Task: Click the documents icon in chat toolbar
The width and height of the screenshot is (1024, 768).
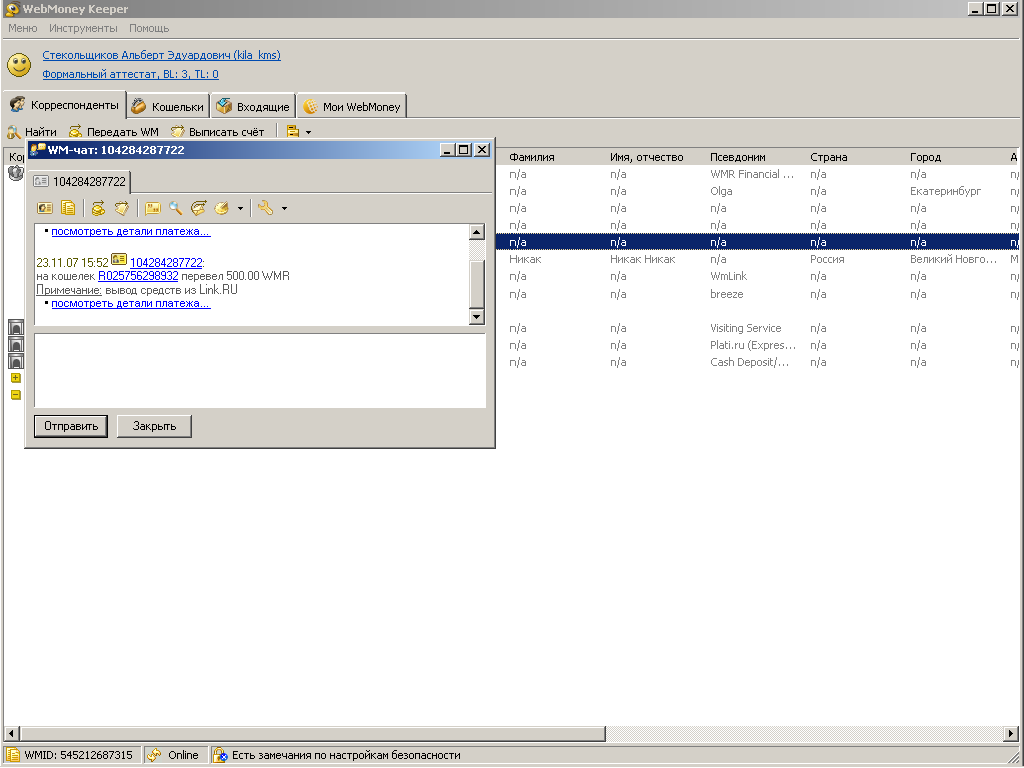Action: (68, 208)
